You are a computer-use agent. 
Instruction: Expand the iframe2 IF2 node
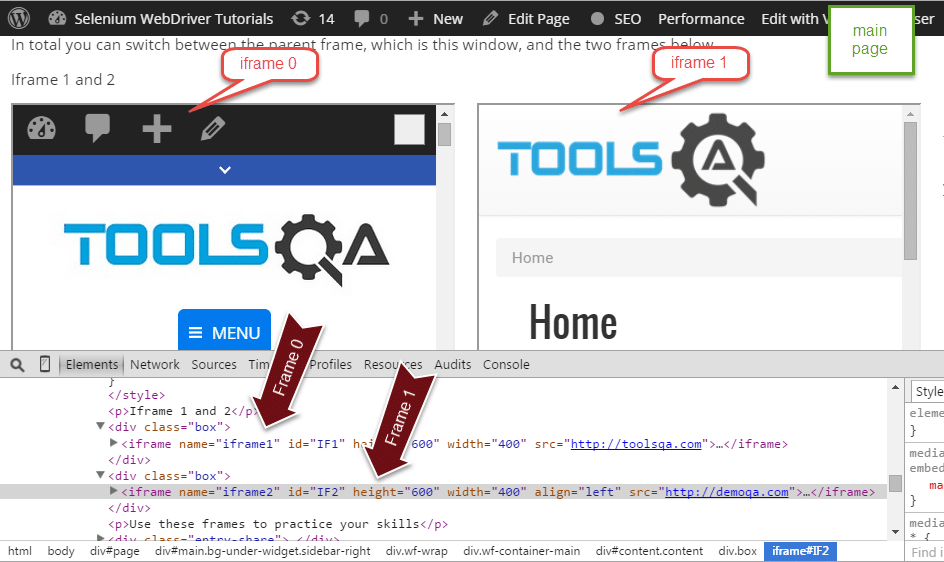pyautogui.click(x=113, y=491)
